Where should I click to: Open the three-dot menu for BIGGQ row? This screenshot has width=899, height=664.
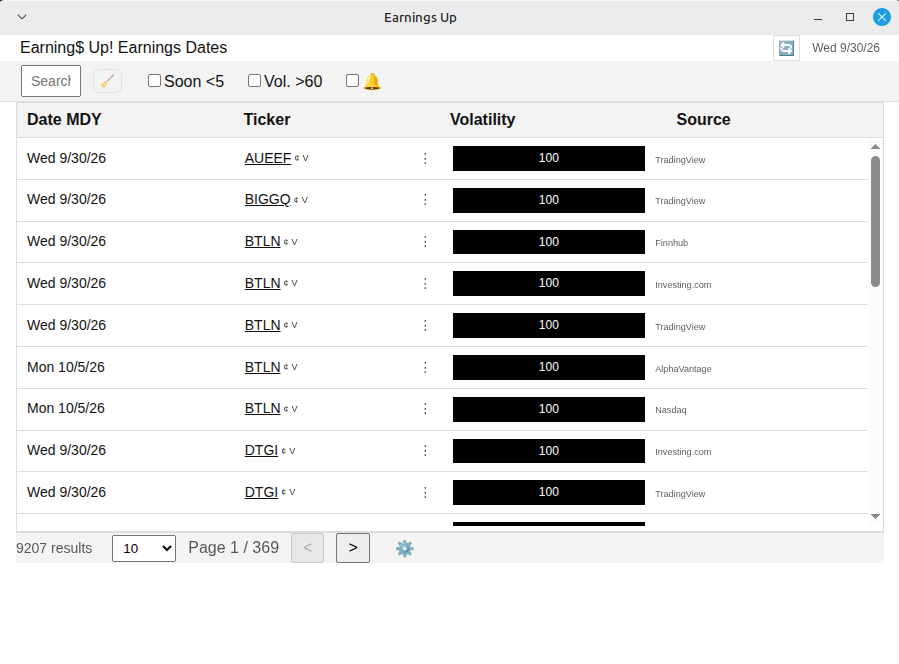coord(425,200)
